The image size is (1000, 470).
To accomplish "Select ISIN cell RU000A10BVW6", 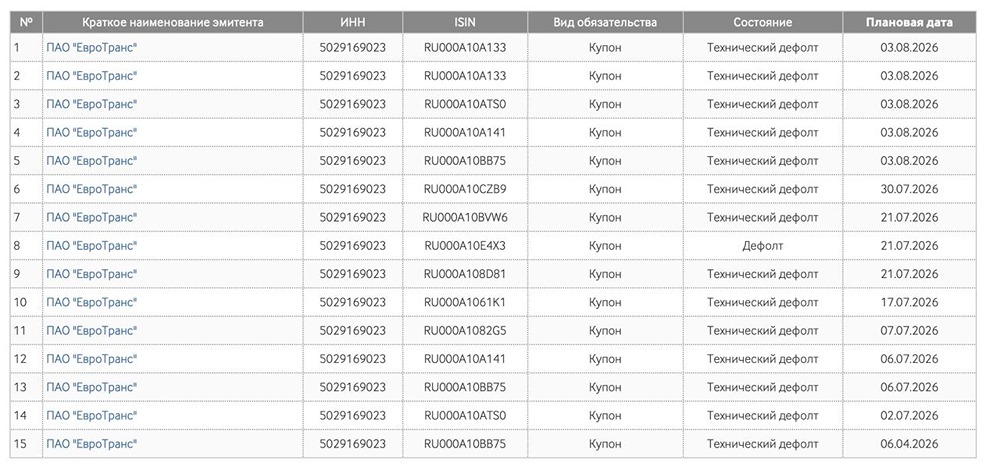I will [x=465, y=217].
